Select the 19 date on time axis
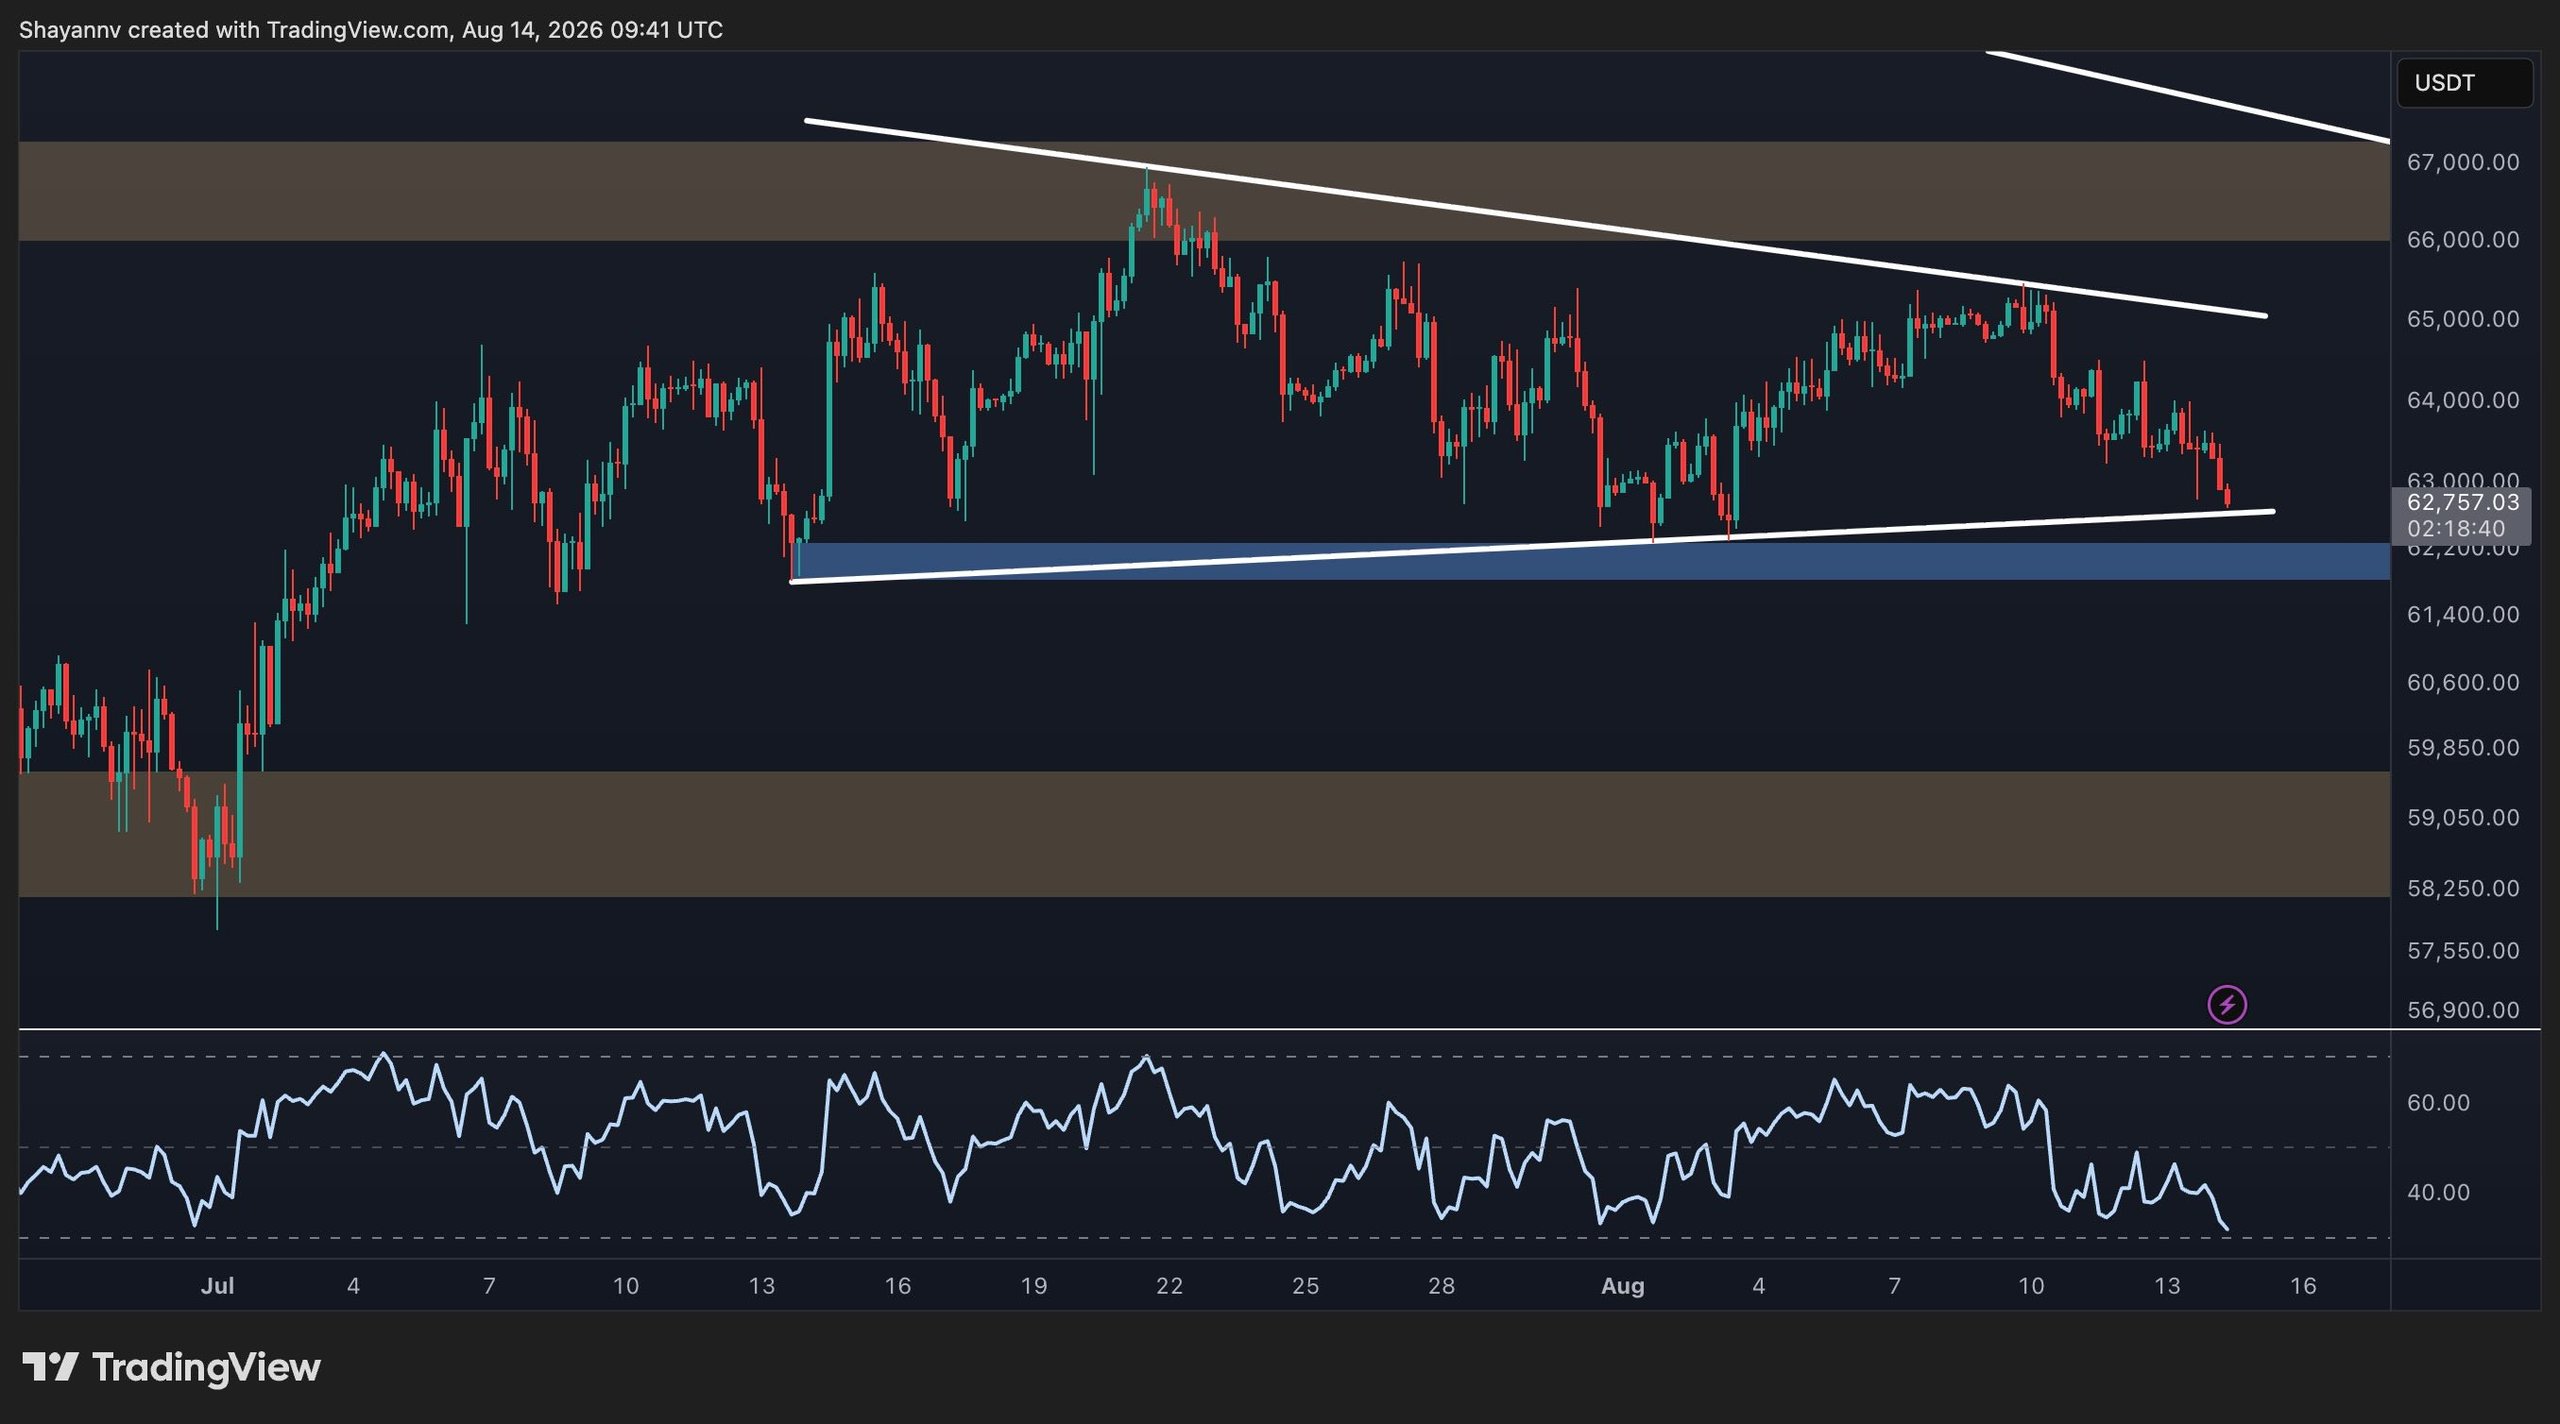Image resolution: width=2560 pixels, height=1424 pixels. 1033,1286
